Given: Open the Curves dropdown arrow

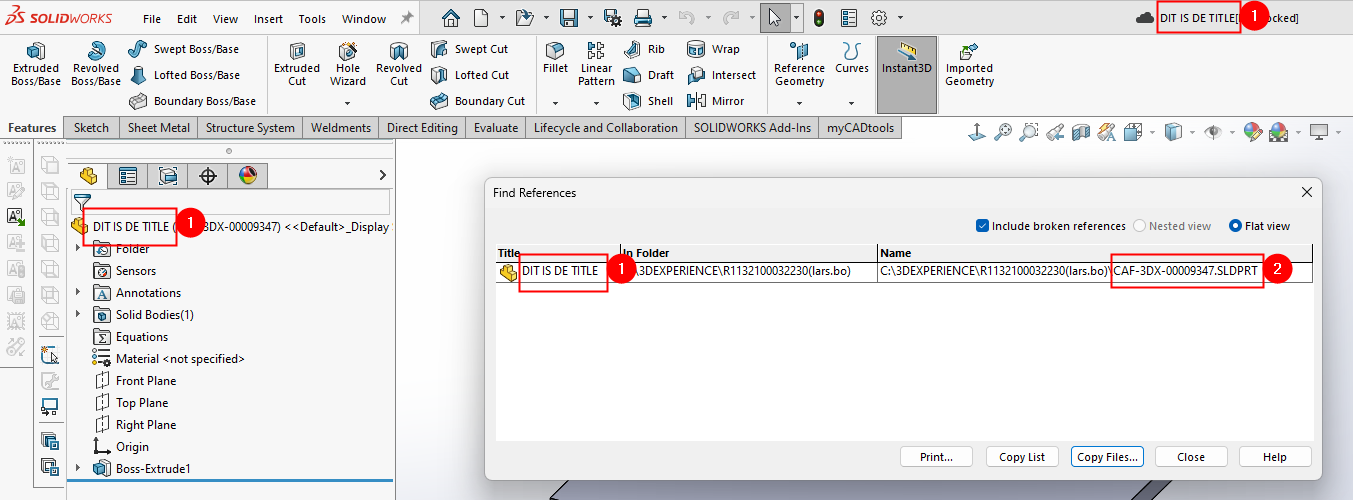Looking at the screenshot, I should point(852,103).
